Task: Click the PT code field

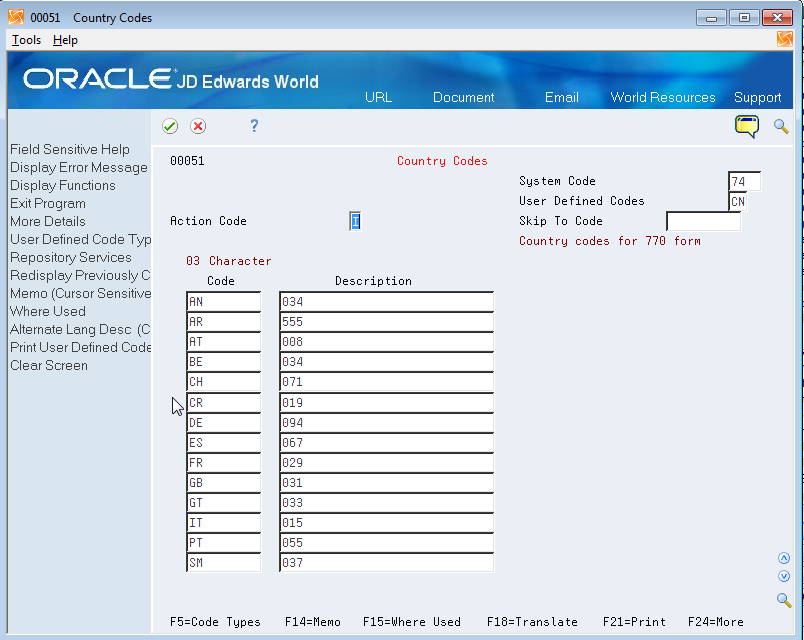Action: pyautogui.click(x=224, y=543)
